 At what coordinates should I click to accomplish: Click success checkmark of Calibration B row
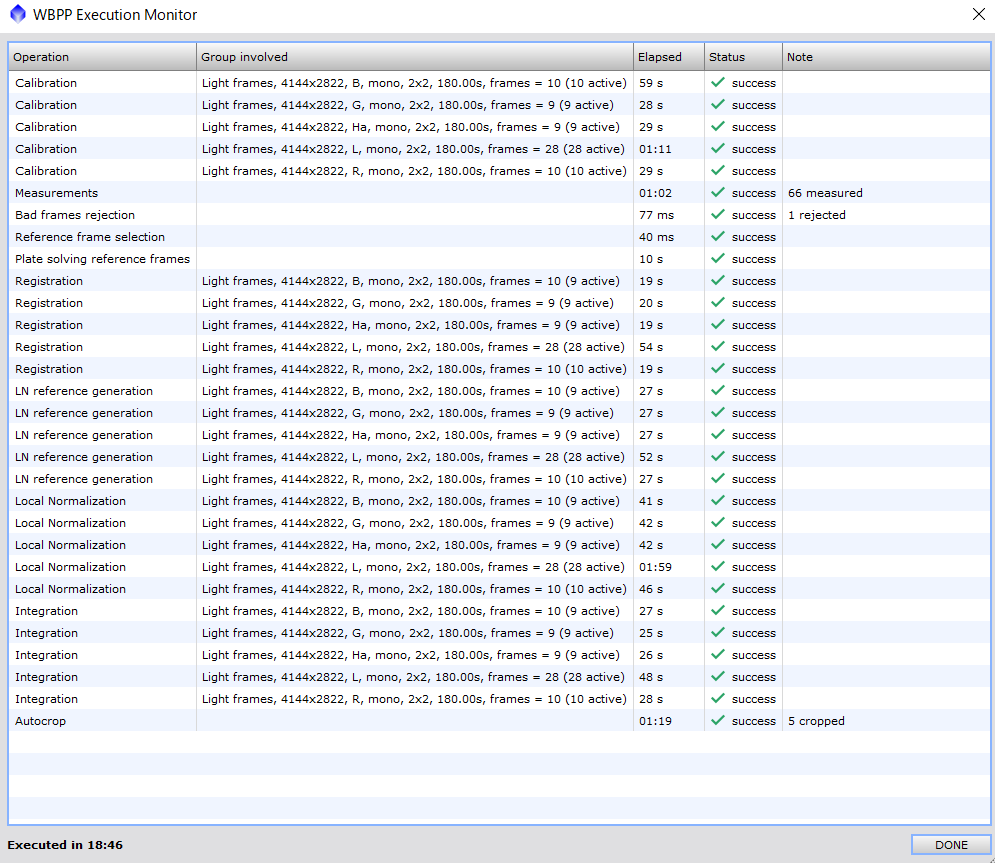tap(718, 82)
